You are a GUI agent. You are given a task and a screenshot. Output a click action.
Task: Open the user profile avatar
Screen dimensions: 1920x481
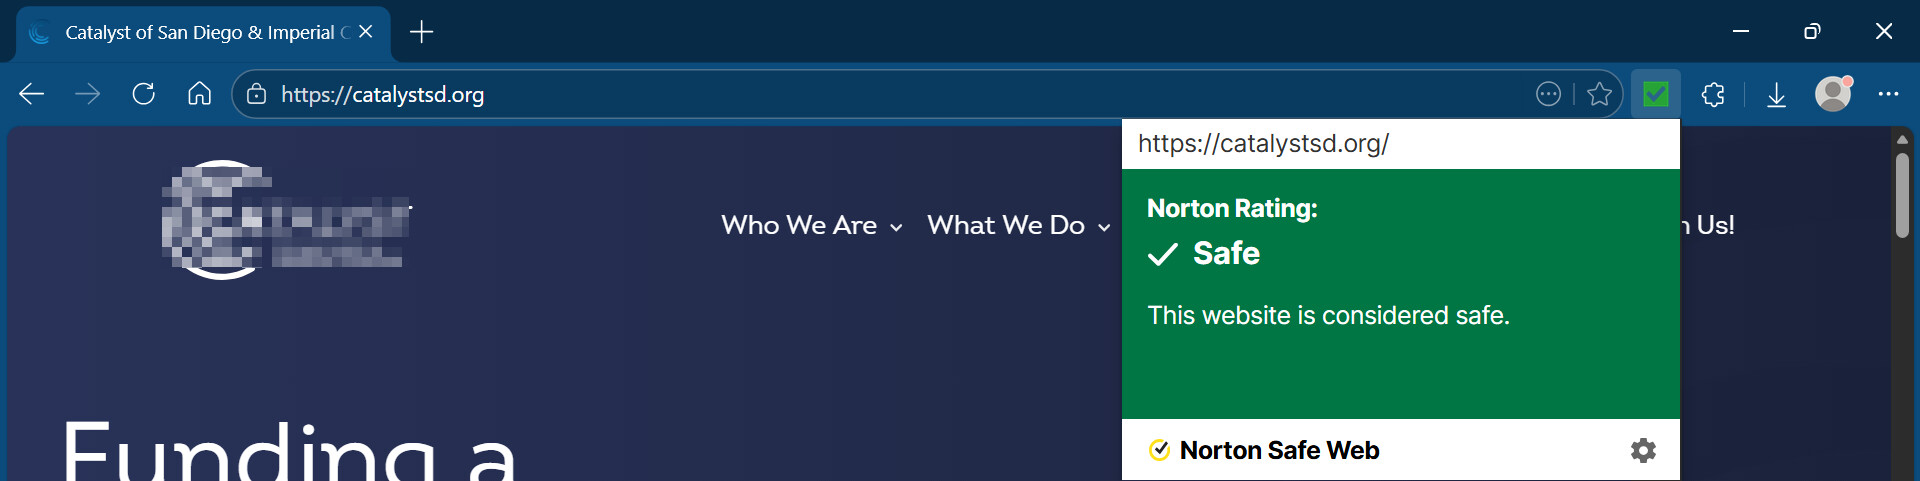pos(1833,94)
